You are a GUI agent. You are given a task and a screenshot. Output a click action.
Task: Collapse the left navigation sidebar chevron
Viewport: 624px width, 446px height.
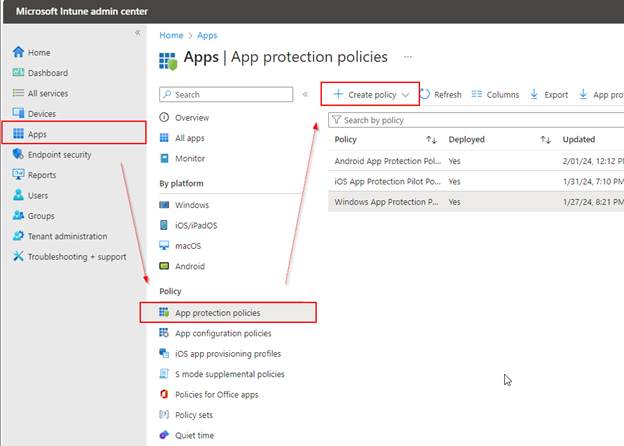click(138, 33)
